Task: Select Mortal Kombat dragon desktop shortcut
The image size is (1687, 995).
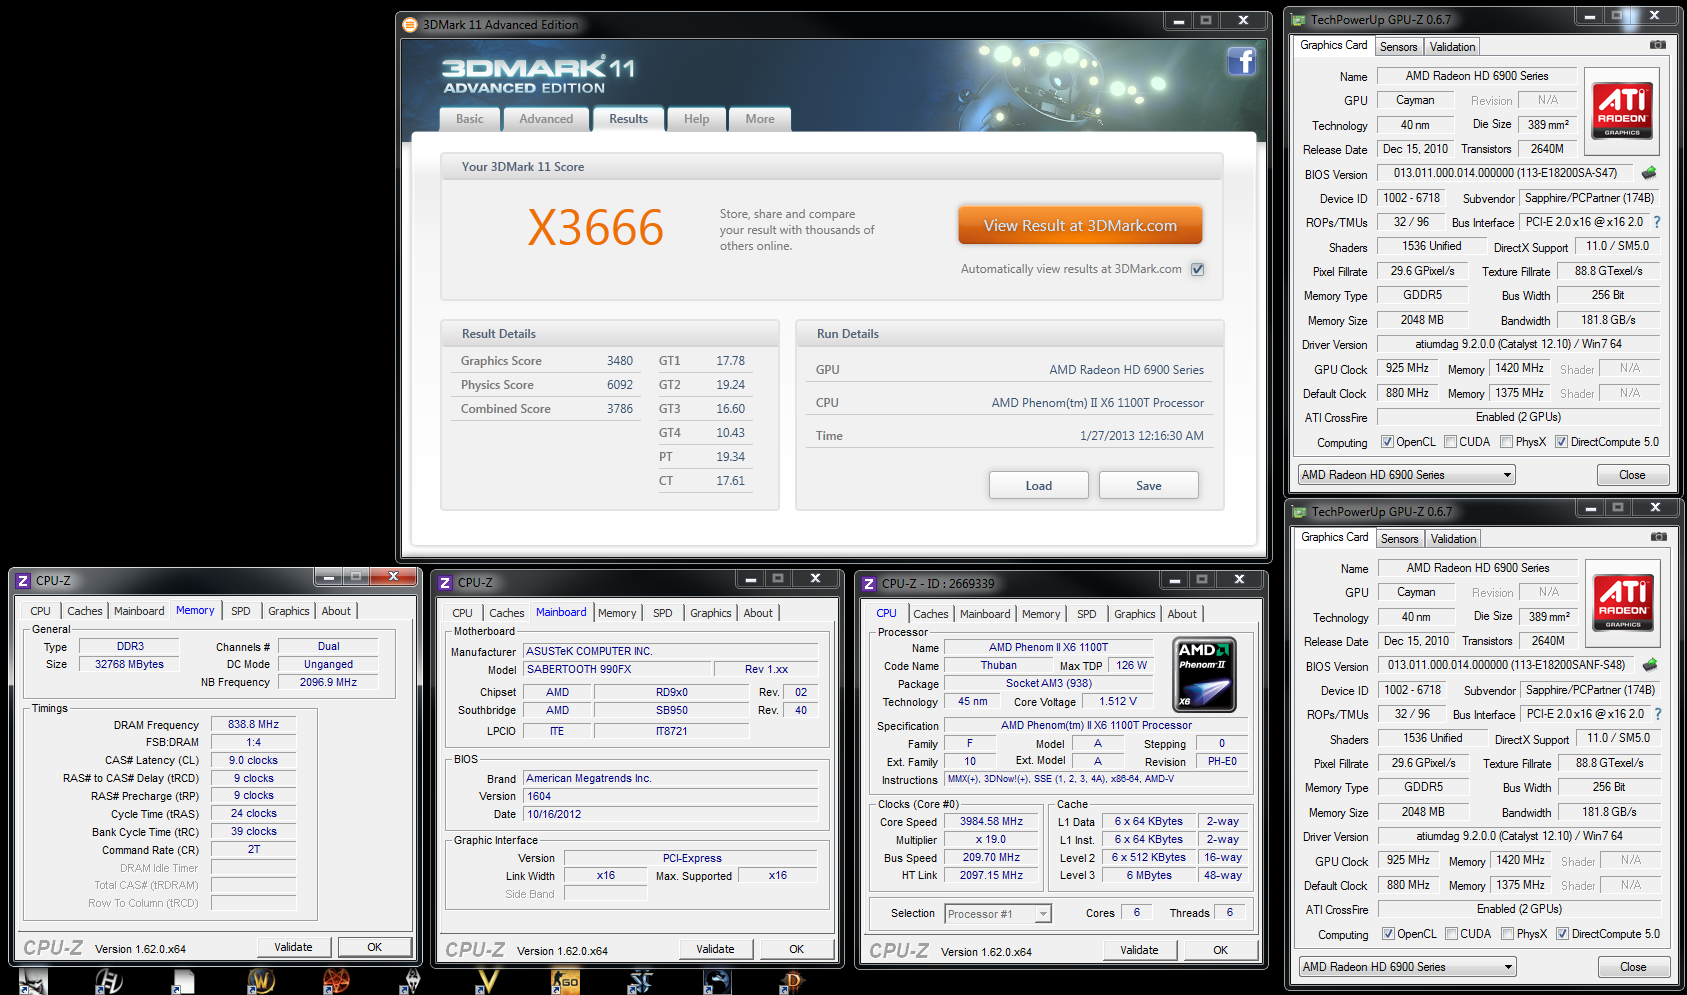Action: [716, 981]
